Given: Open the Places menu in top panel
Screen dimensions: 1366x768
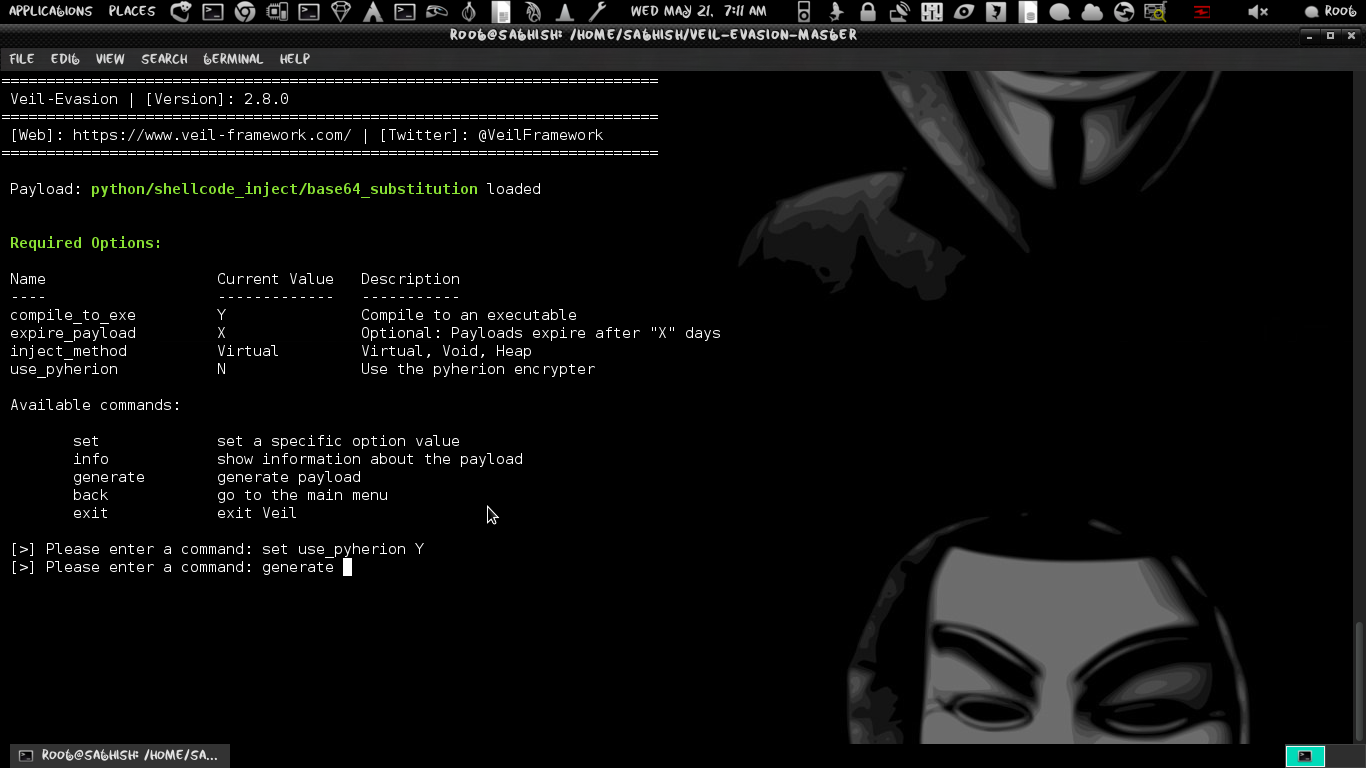Looking at the screenshot, I should [132, 11].
